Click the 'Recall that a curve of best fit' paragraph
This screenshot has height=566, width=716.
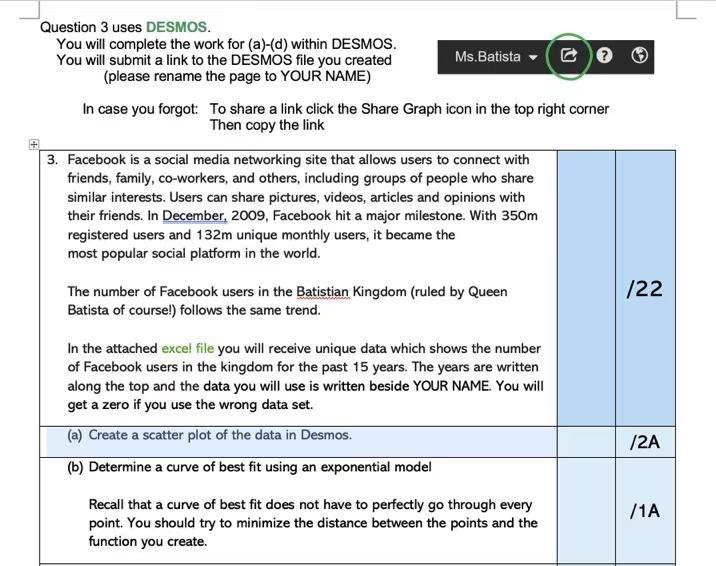[x=313, y=523]
